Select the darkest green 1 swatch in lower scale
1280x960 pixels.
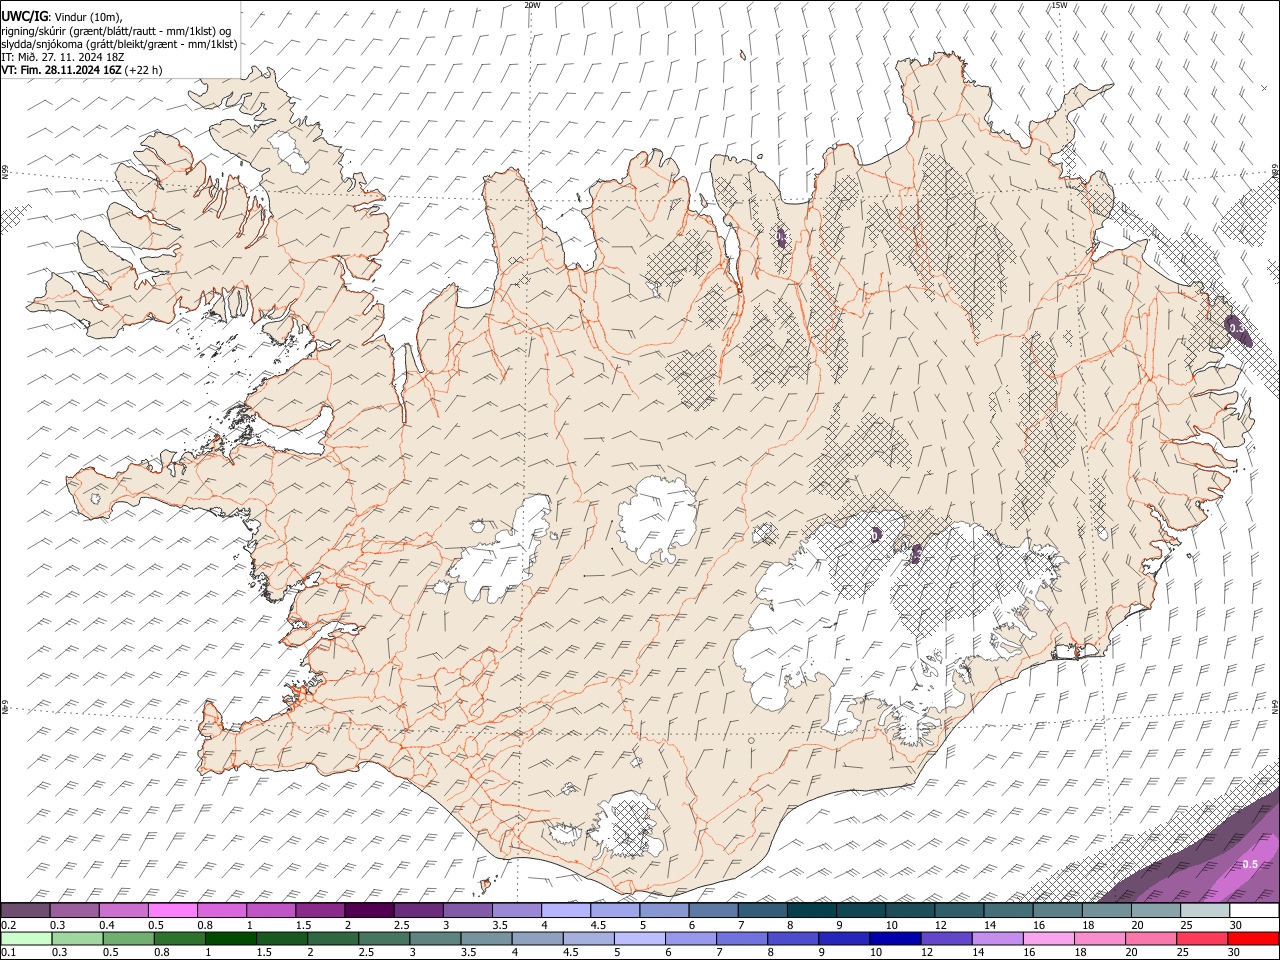[x=230, y=938]
